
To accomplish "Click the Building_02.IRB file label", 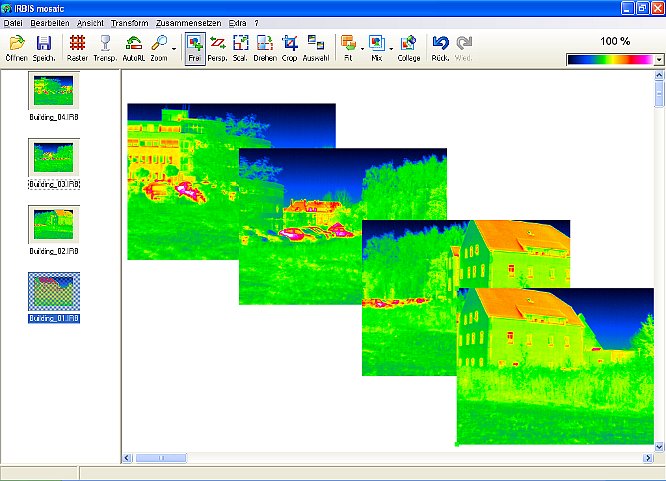I will [54, 251].
